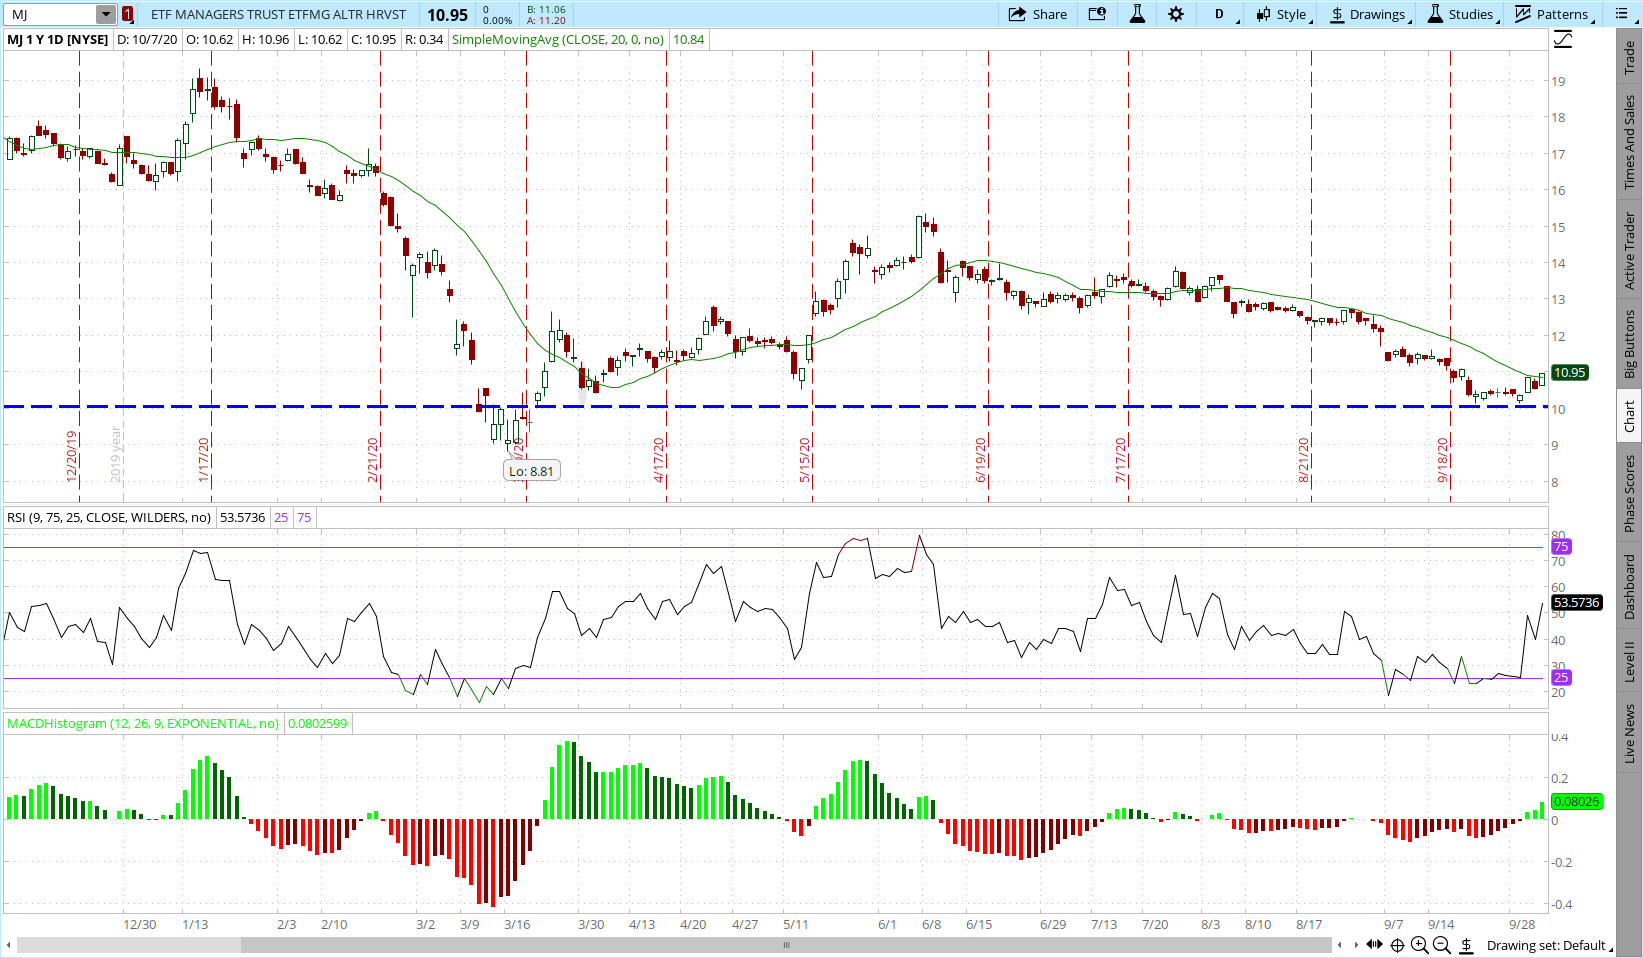Click the horizontal chart scrollbar thumb
Screen dimensions: 1643x958
(787, 945)
